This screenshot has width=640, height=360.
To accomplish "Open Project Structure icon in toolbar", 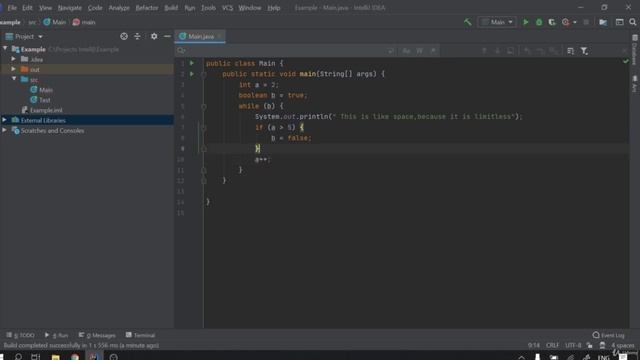I will coord(603,22).
